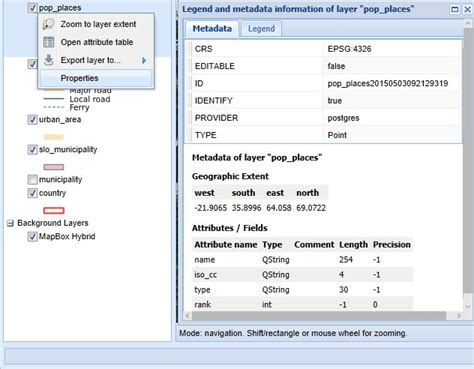474x369 pixels.
Task: Choose Open attribute table
Action: pos(97,42)
